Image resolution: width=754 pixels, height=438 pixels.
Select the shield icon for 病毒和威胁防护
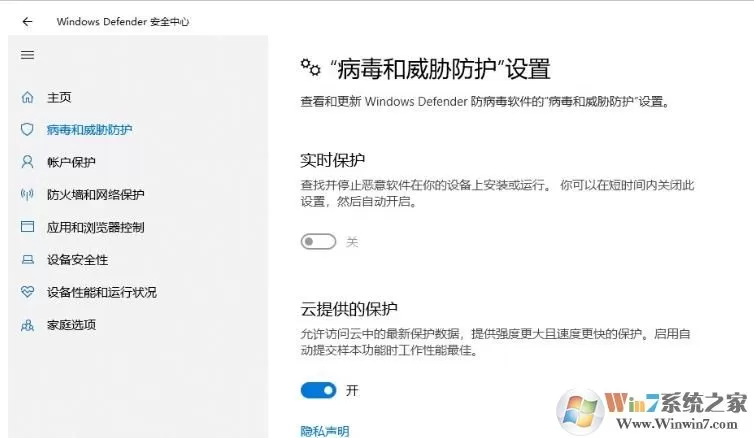(x=27, y=129)
